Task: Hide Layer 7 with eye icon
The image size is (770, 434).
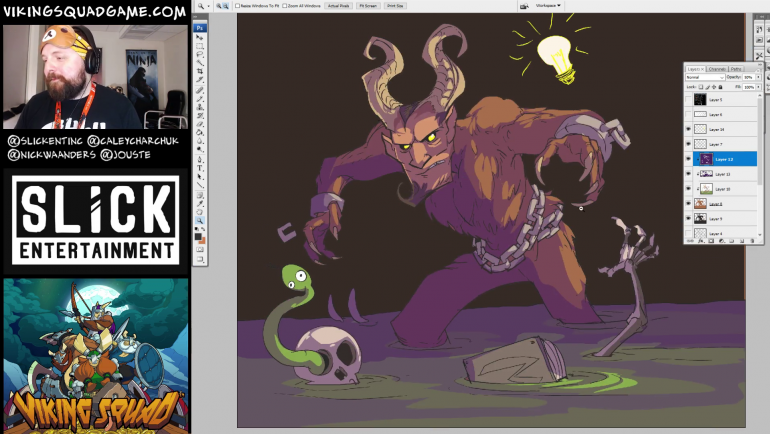Action: click(688, 144)
